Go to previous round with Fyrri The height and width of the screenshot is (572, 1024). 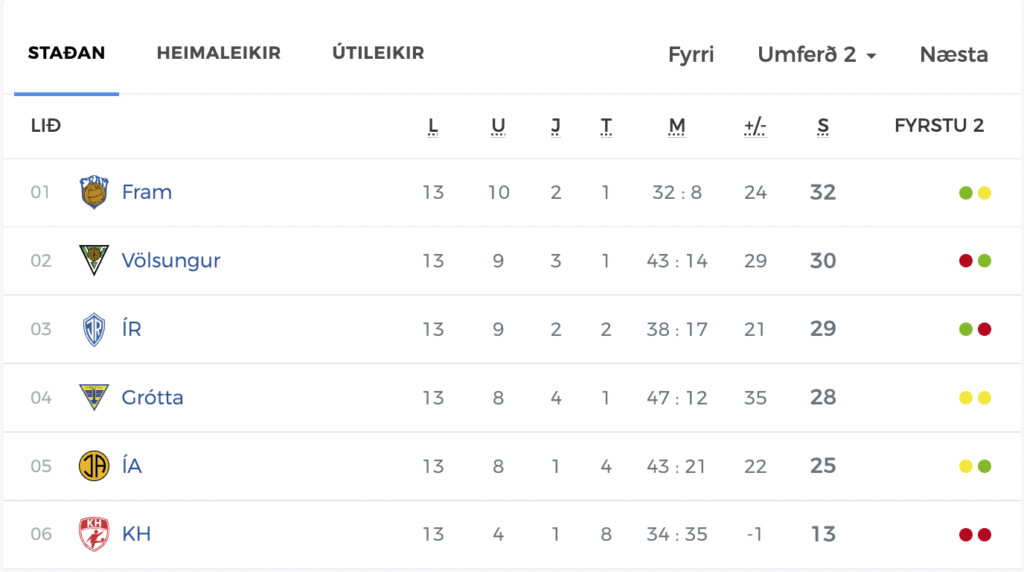pyautogui.click(x=691, y=54)
